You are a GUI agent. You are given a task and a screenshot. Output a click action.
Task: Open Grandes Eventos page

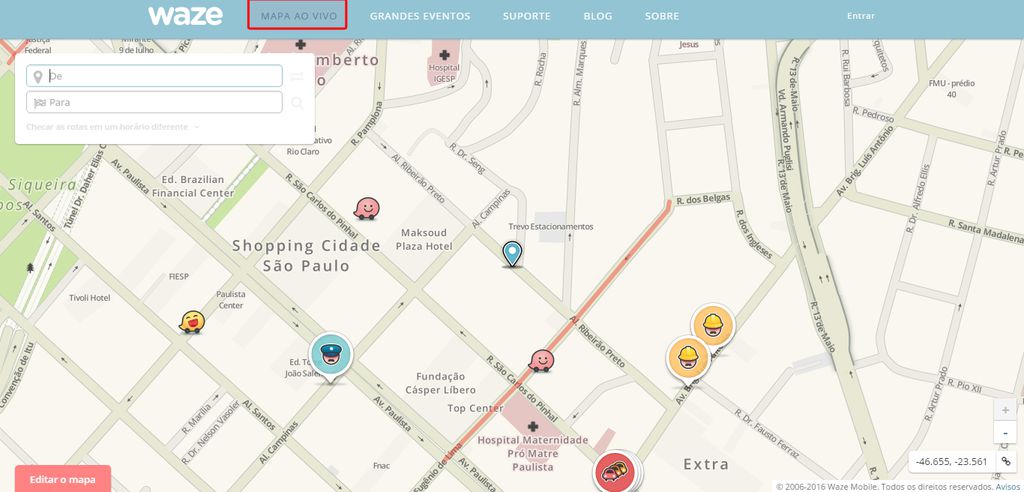click(x=420, y=16)
